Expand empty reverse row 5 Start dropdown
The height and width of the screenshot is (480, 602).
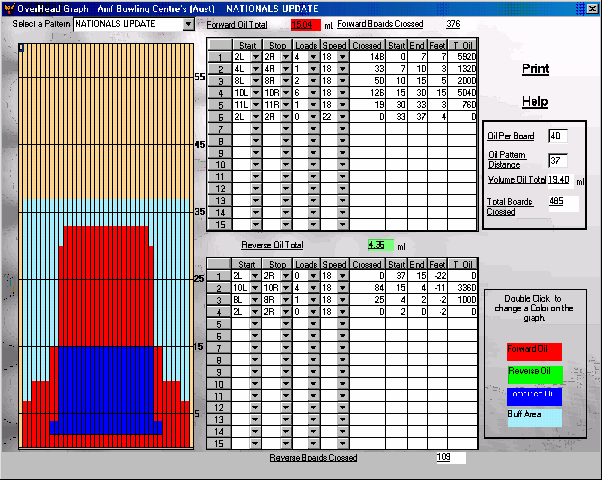tap(255, 323)
